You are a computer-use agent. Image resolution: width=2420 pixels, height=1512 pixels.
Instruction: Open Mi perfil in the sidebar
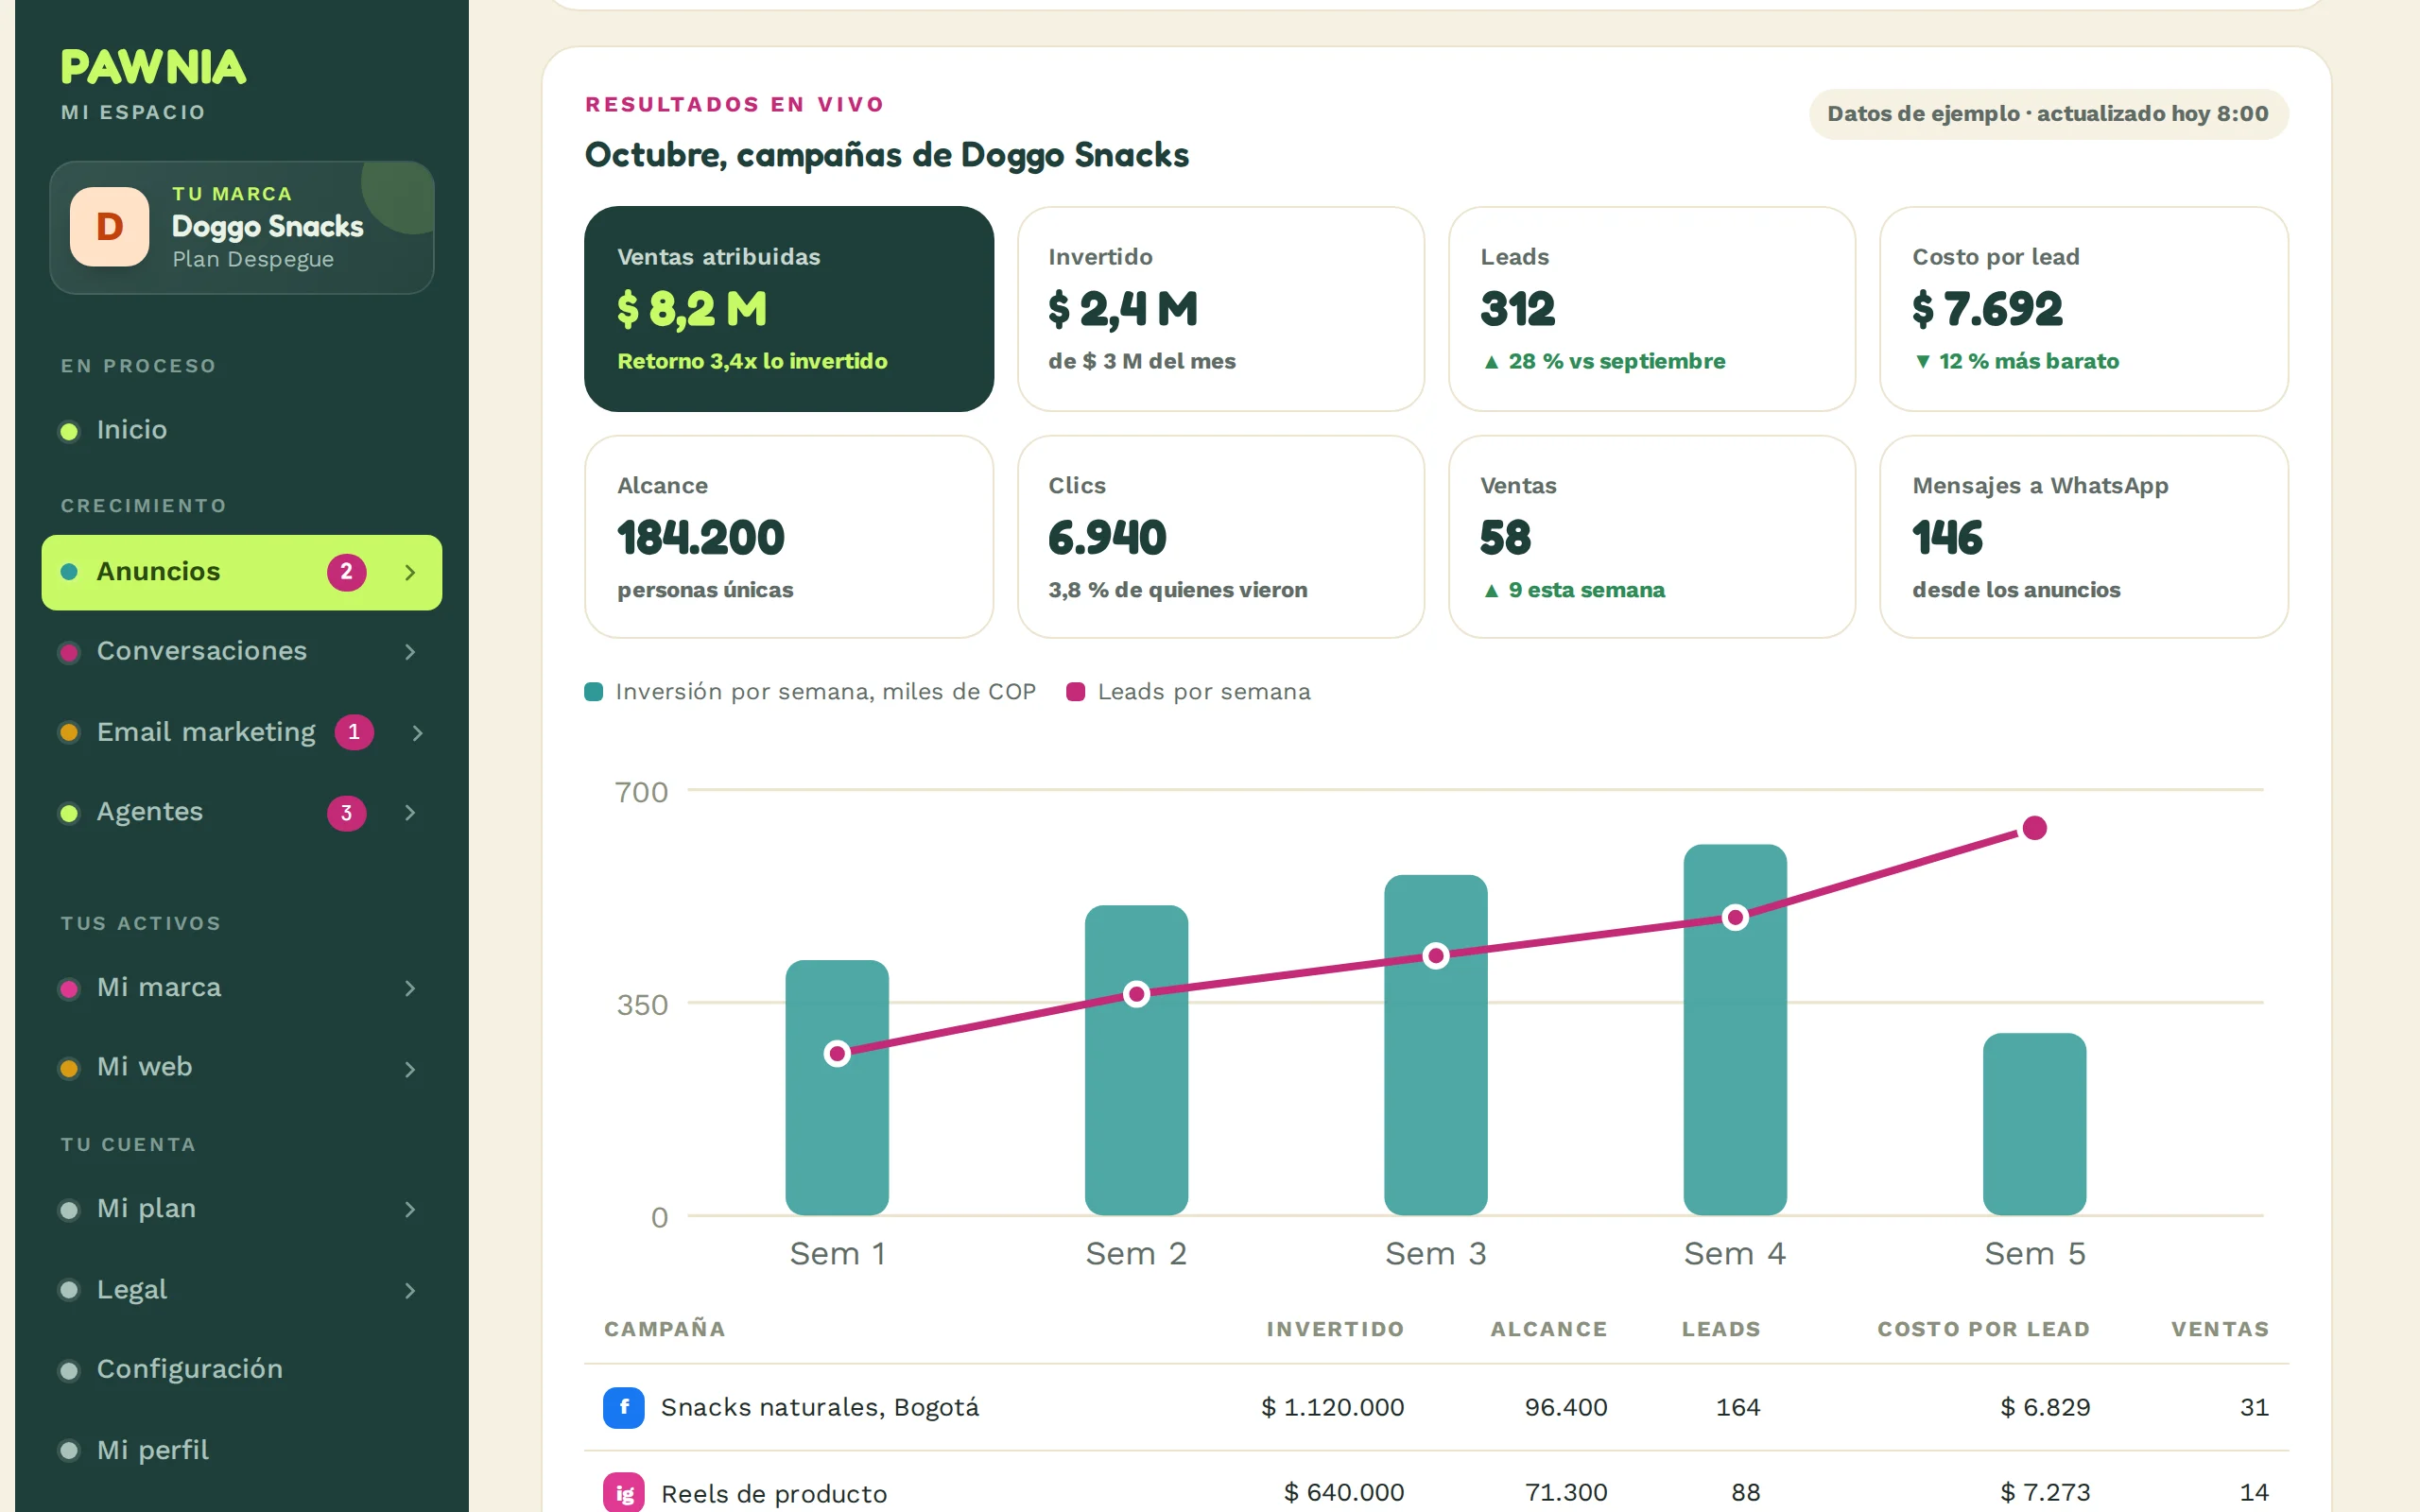point(242,1450)
